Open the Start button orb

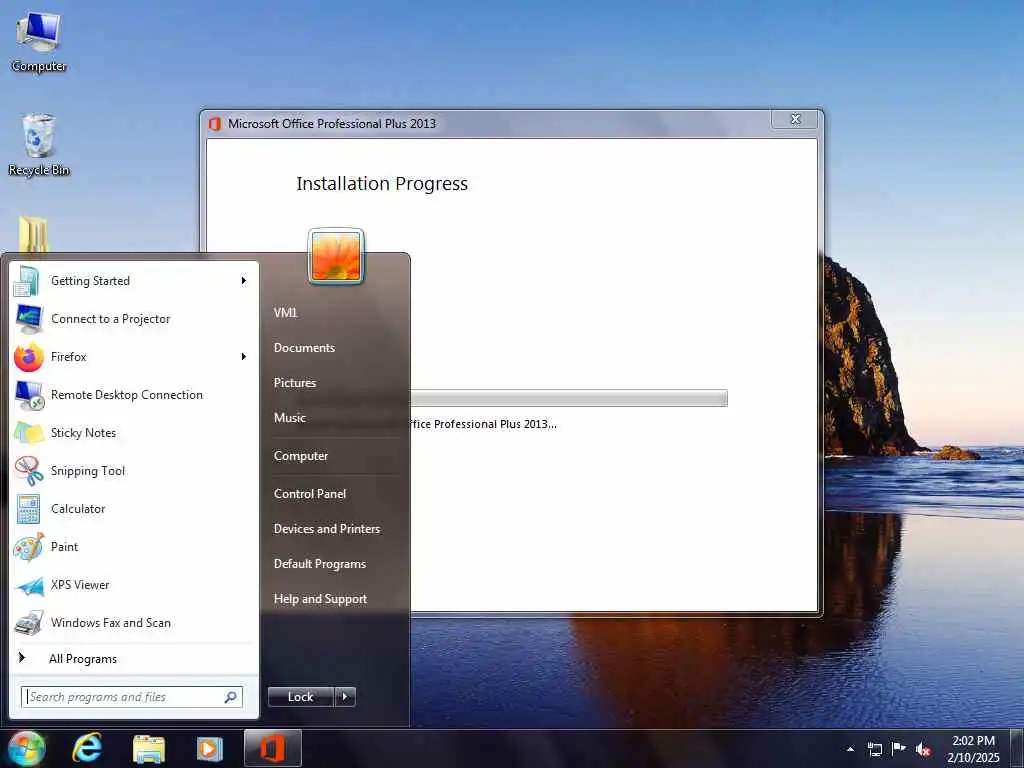[26, 748]
